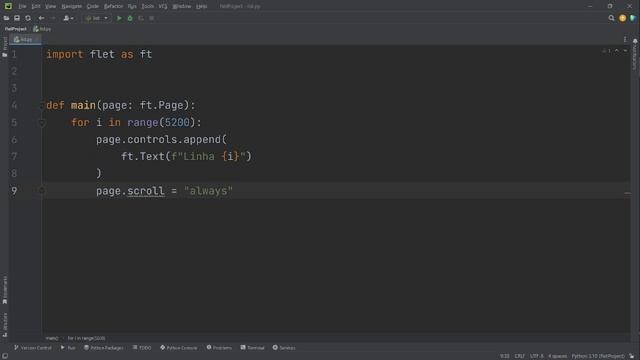Open the Run menu
This screenshot has height=360, width=640.
tap(132, 7)
